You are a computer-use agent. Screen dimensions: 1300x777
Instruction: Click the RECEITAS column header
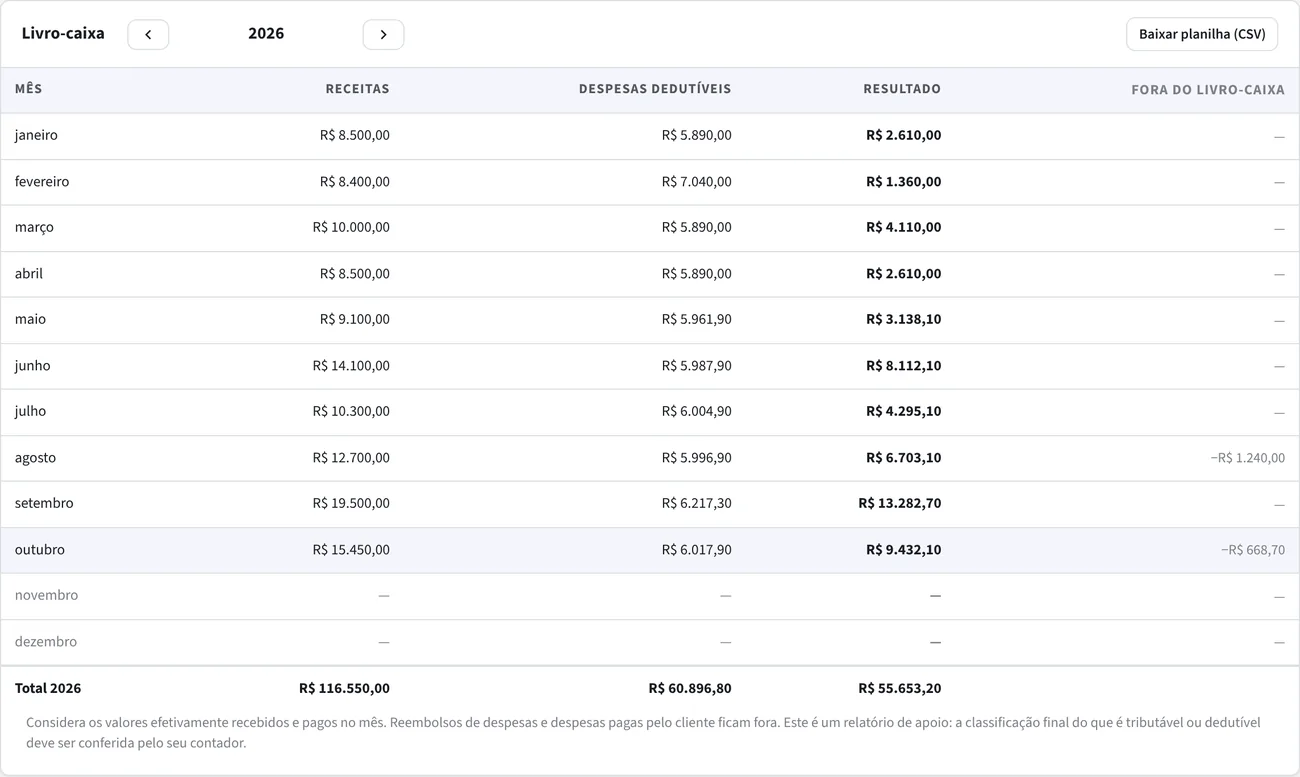(357, 89)
